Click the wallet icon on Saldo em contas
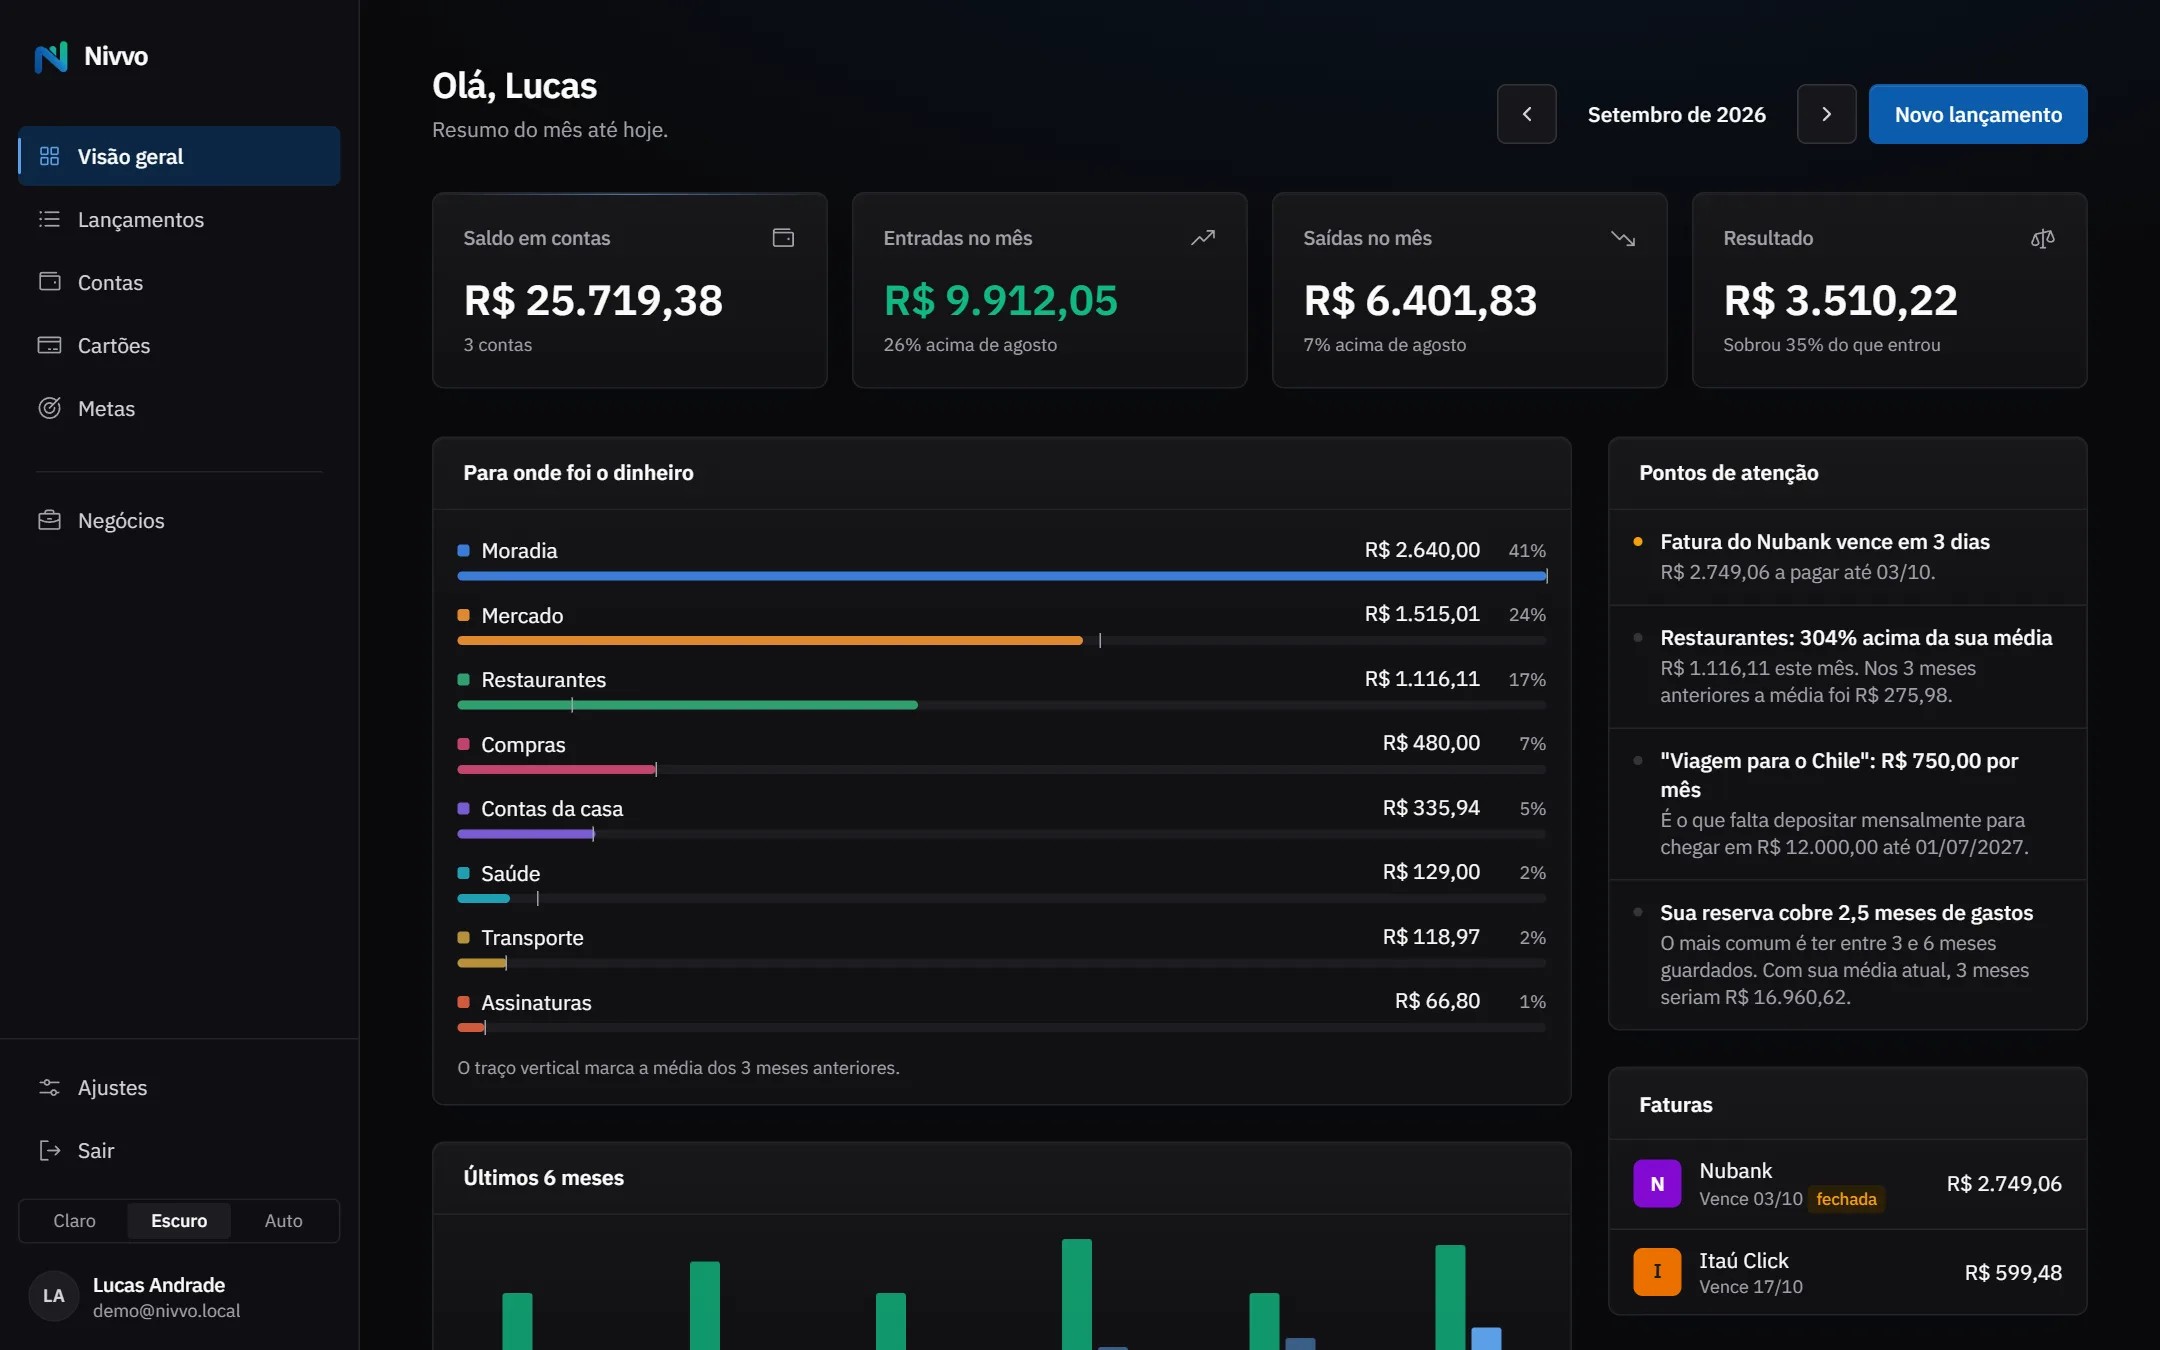 784,238
